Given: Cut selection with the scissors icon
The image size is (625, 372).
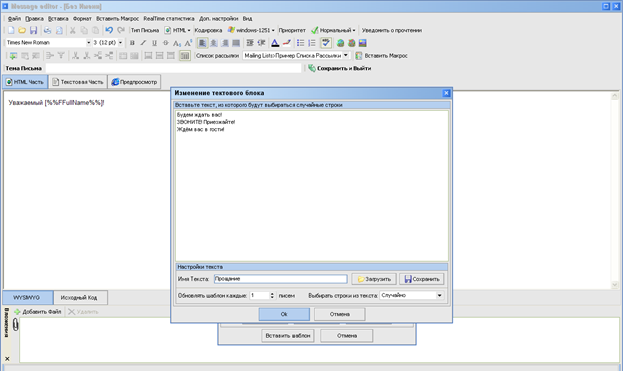Looking at the screenshot, I should pyautogui.click(x=73, y=30).
